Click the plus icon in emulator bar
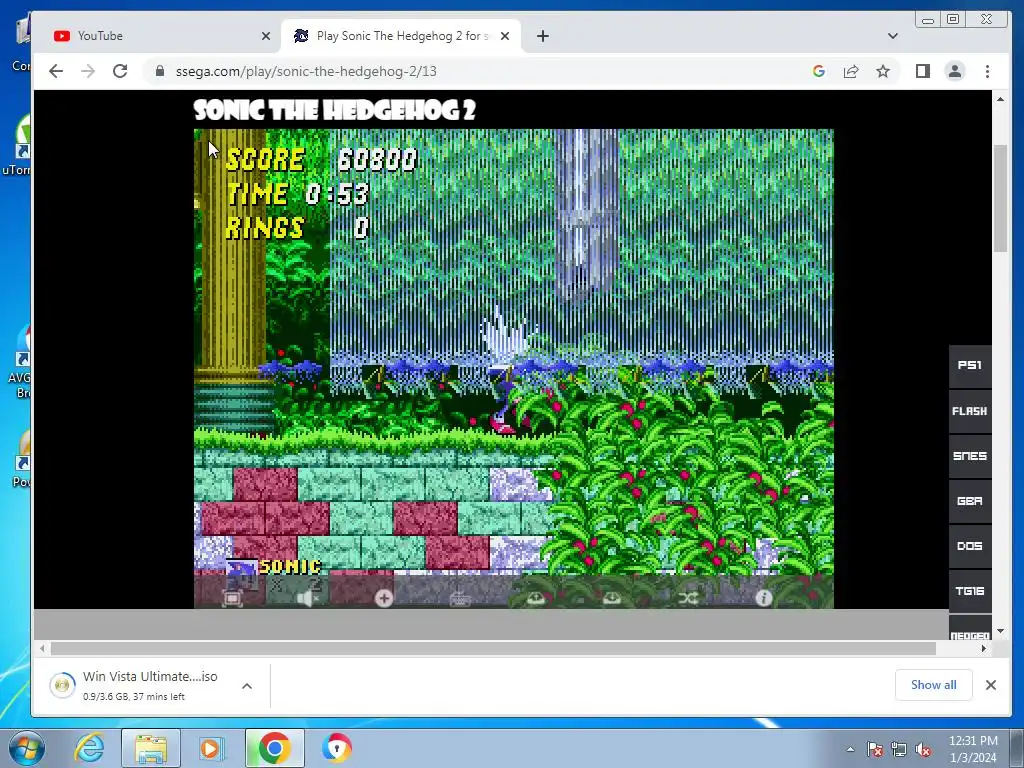Image resolution: width=1024 pixels, height=768 pixels. 384,598
